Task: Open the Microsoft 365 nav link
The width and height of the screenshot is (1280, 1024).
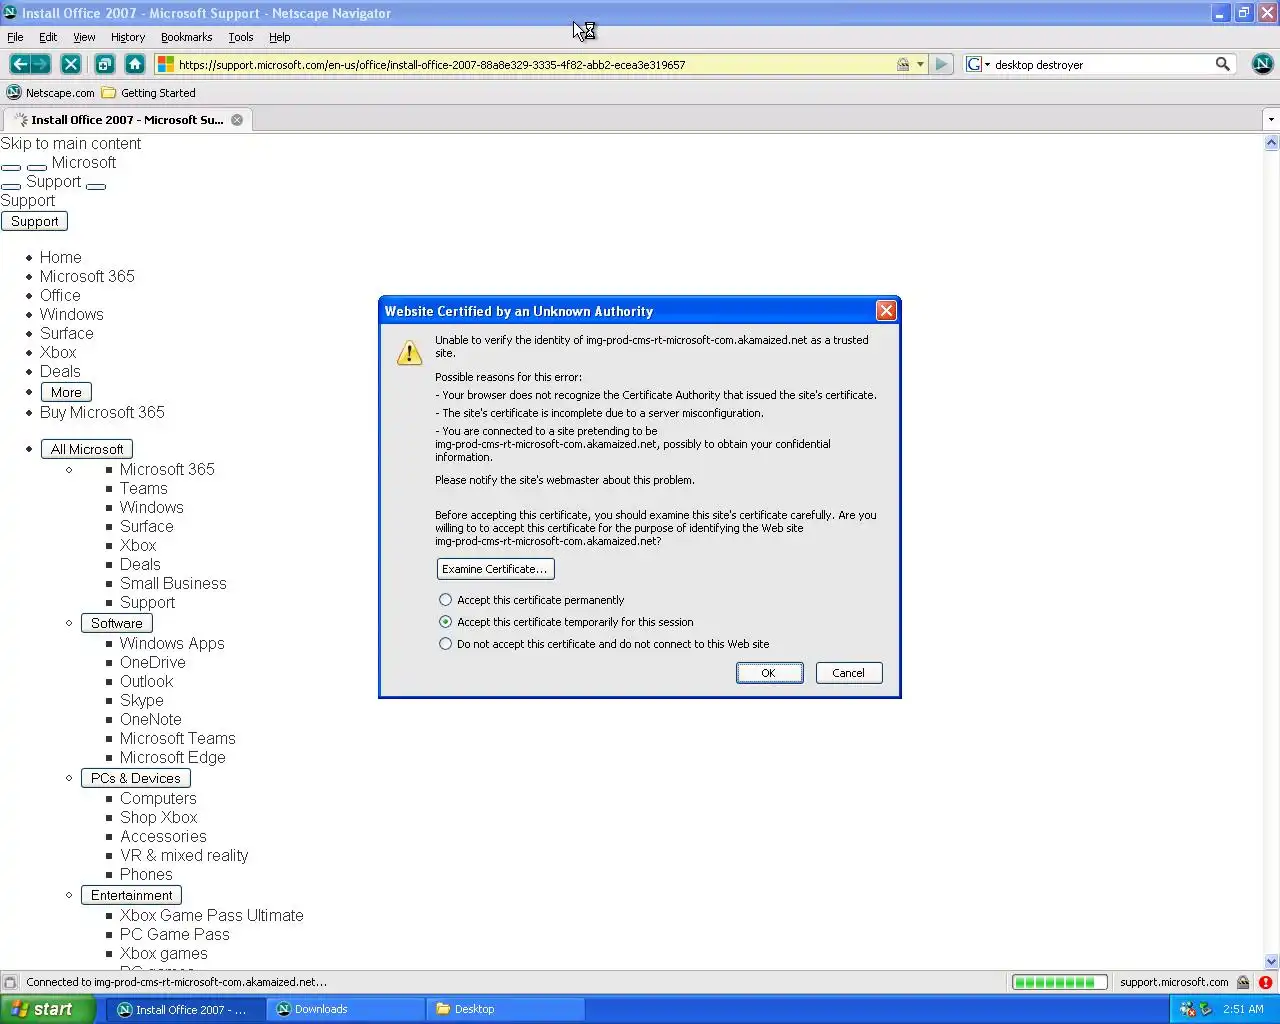Action: click(87, 276)
